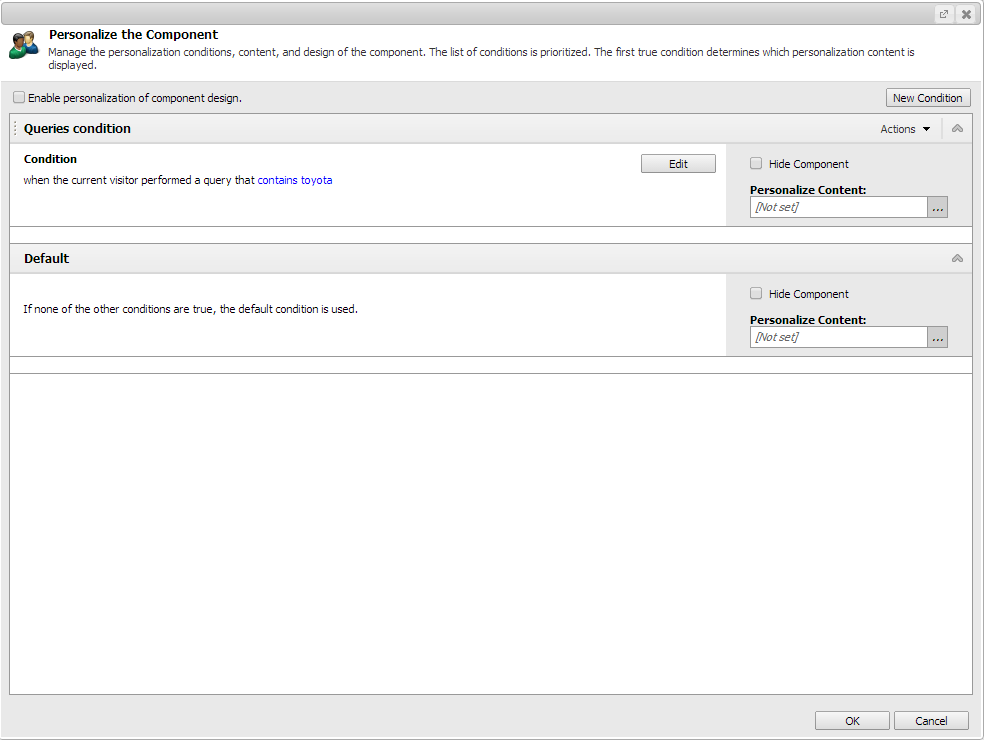Screen dimensions: 984x740
Task: Check Hide Component for the Queries condition
Action: coord(756,163)
